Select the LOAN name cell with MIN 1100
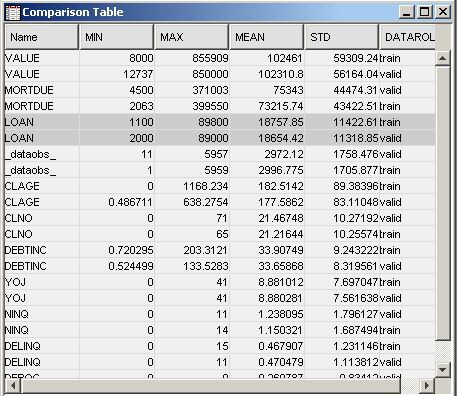The height and width of the screenshot is (396, 457). point(42,122)
